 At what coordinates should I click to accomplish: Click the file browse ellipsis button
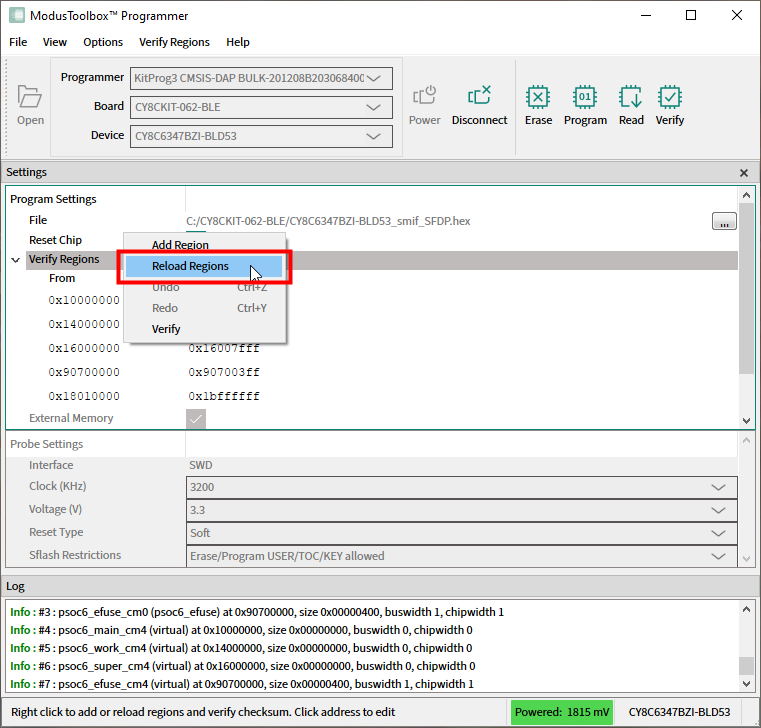click(x=724, y=222)
